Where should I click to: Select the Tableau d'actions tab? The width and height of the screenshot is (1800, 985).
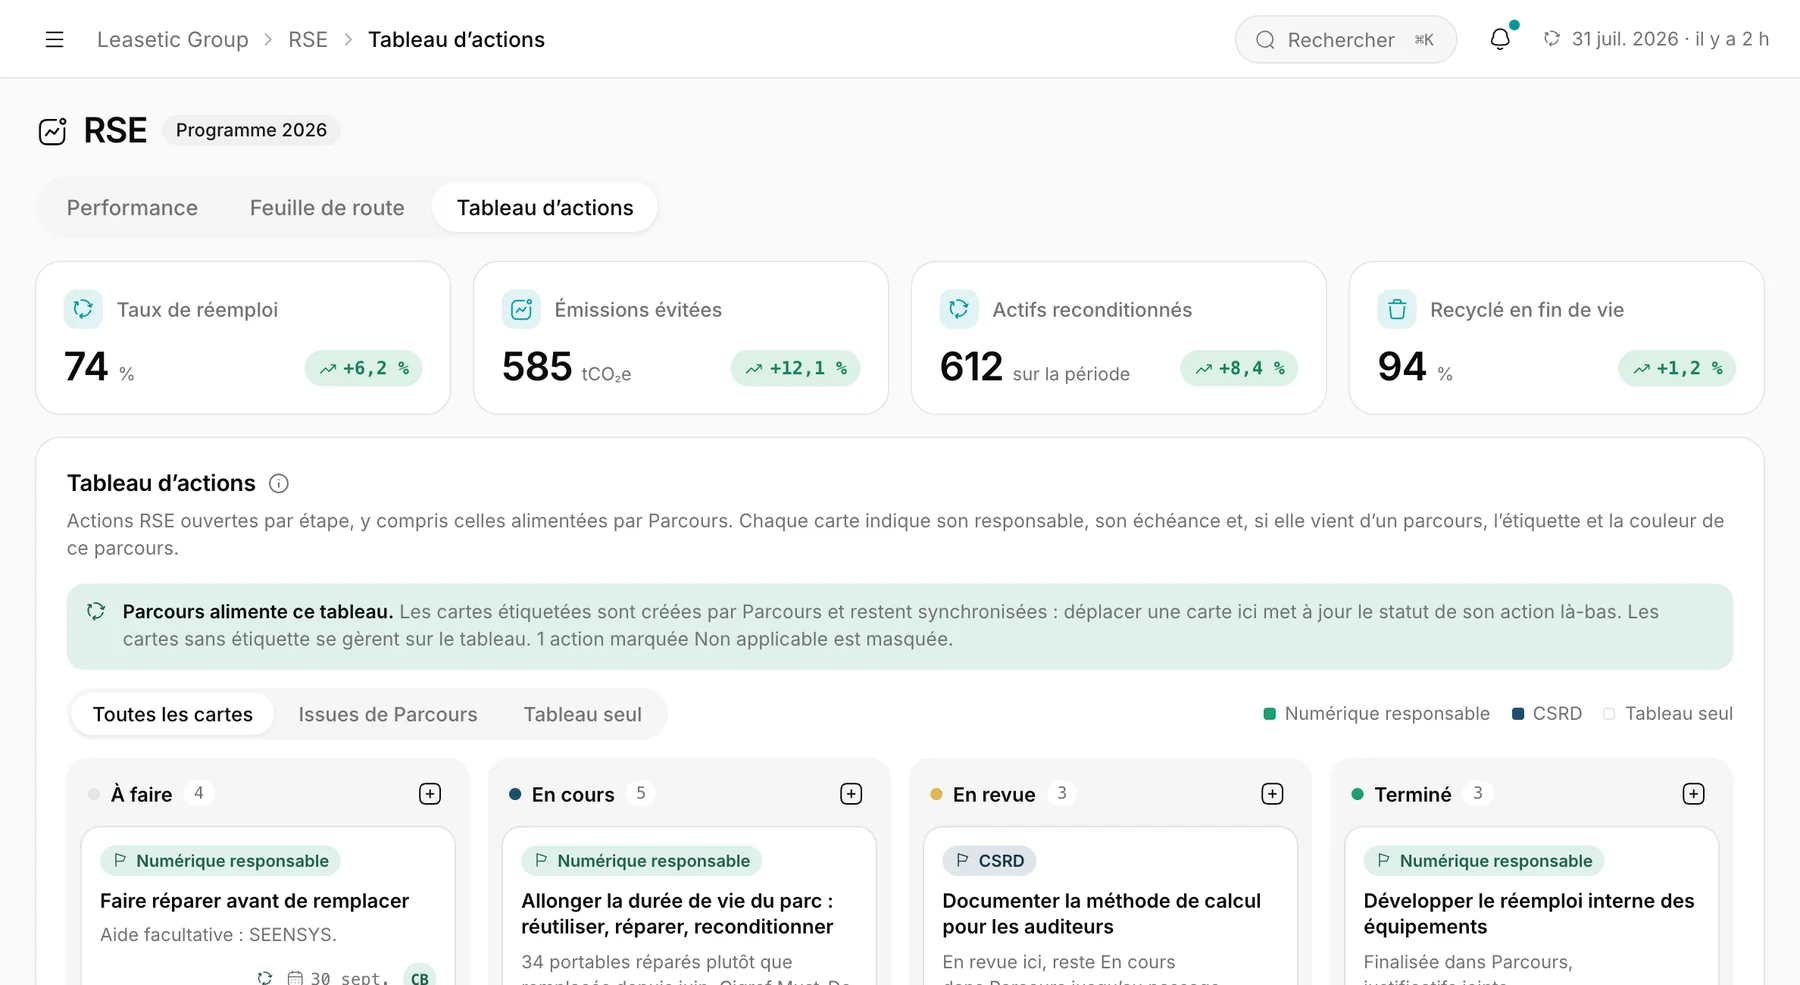545,208
